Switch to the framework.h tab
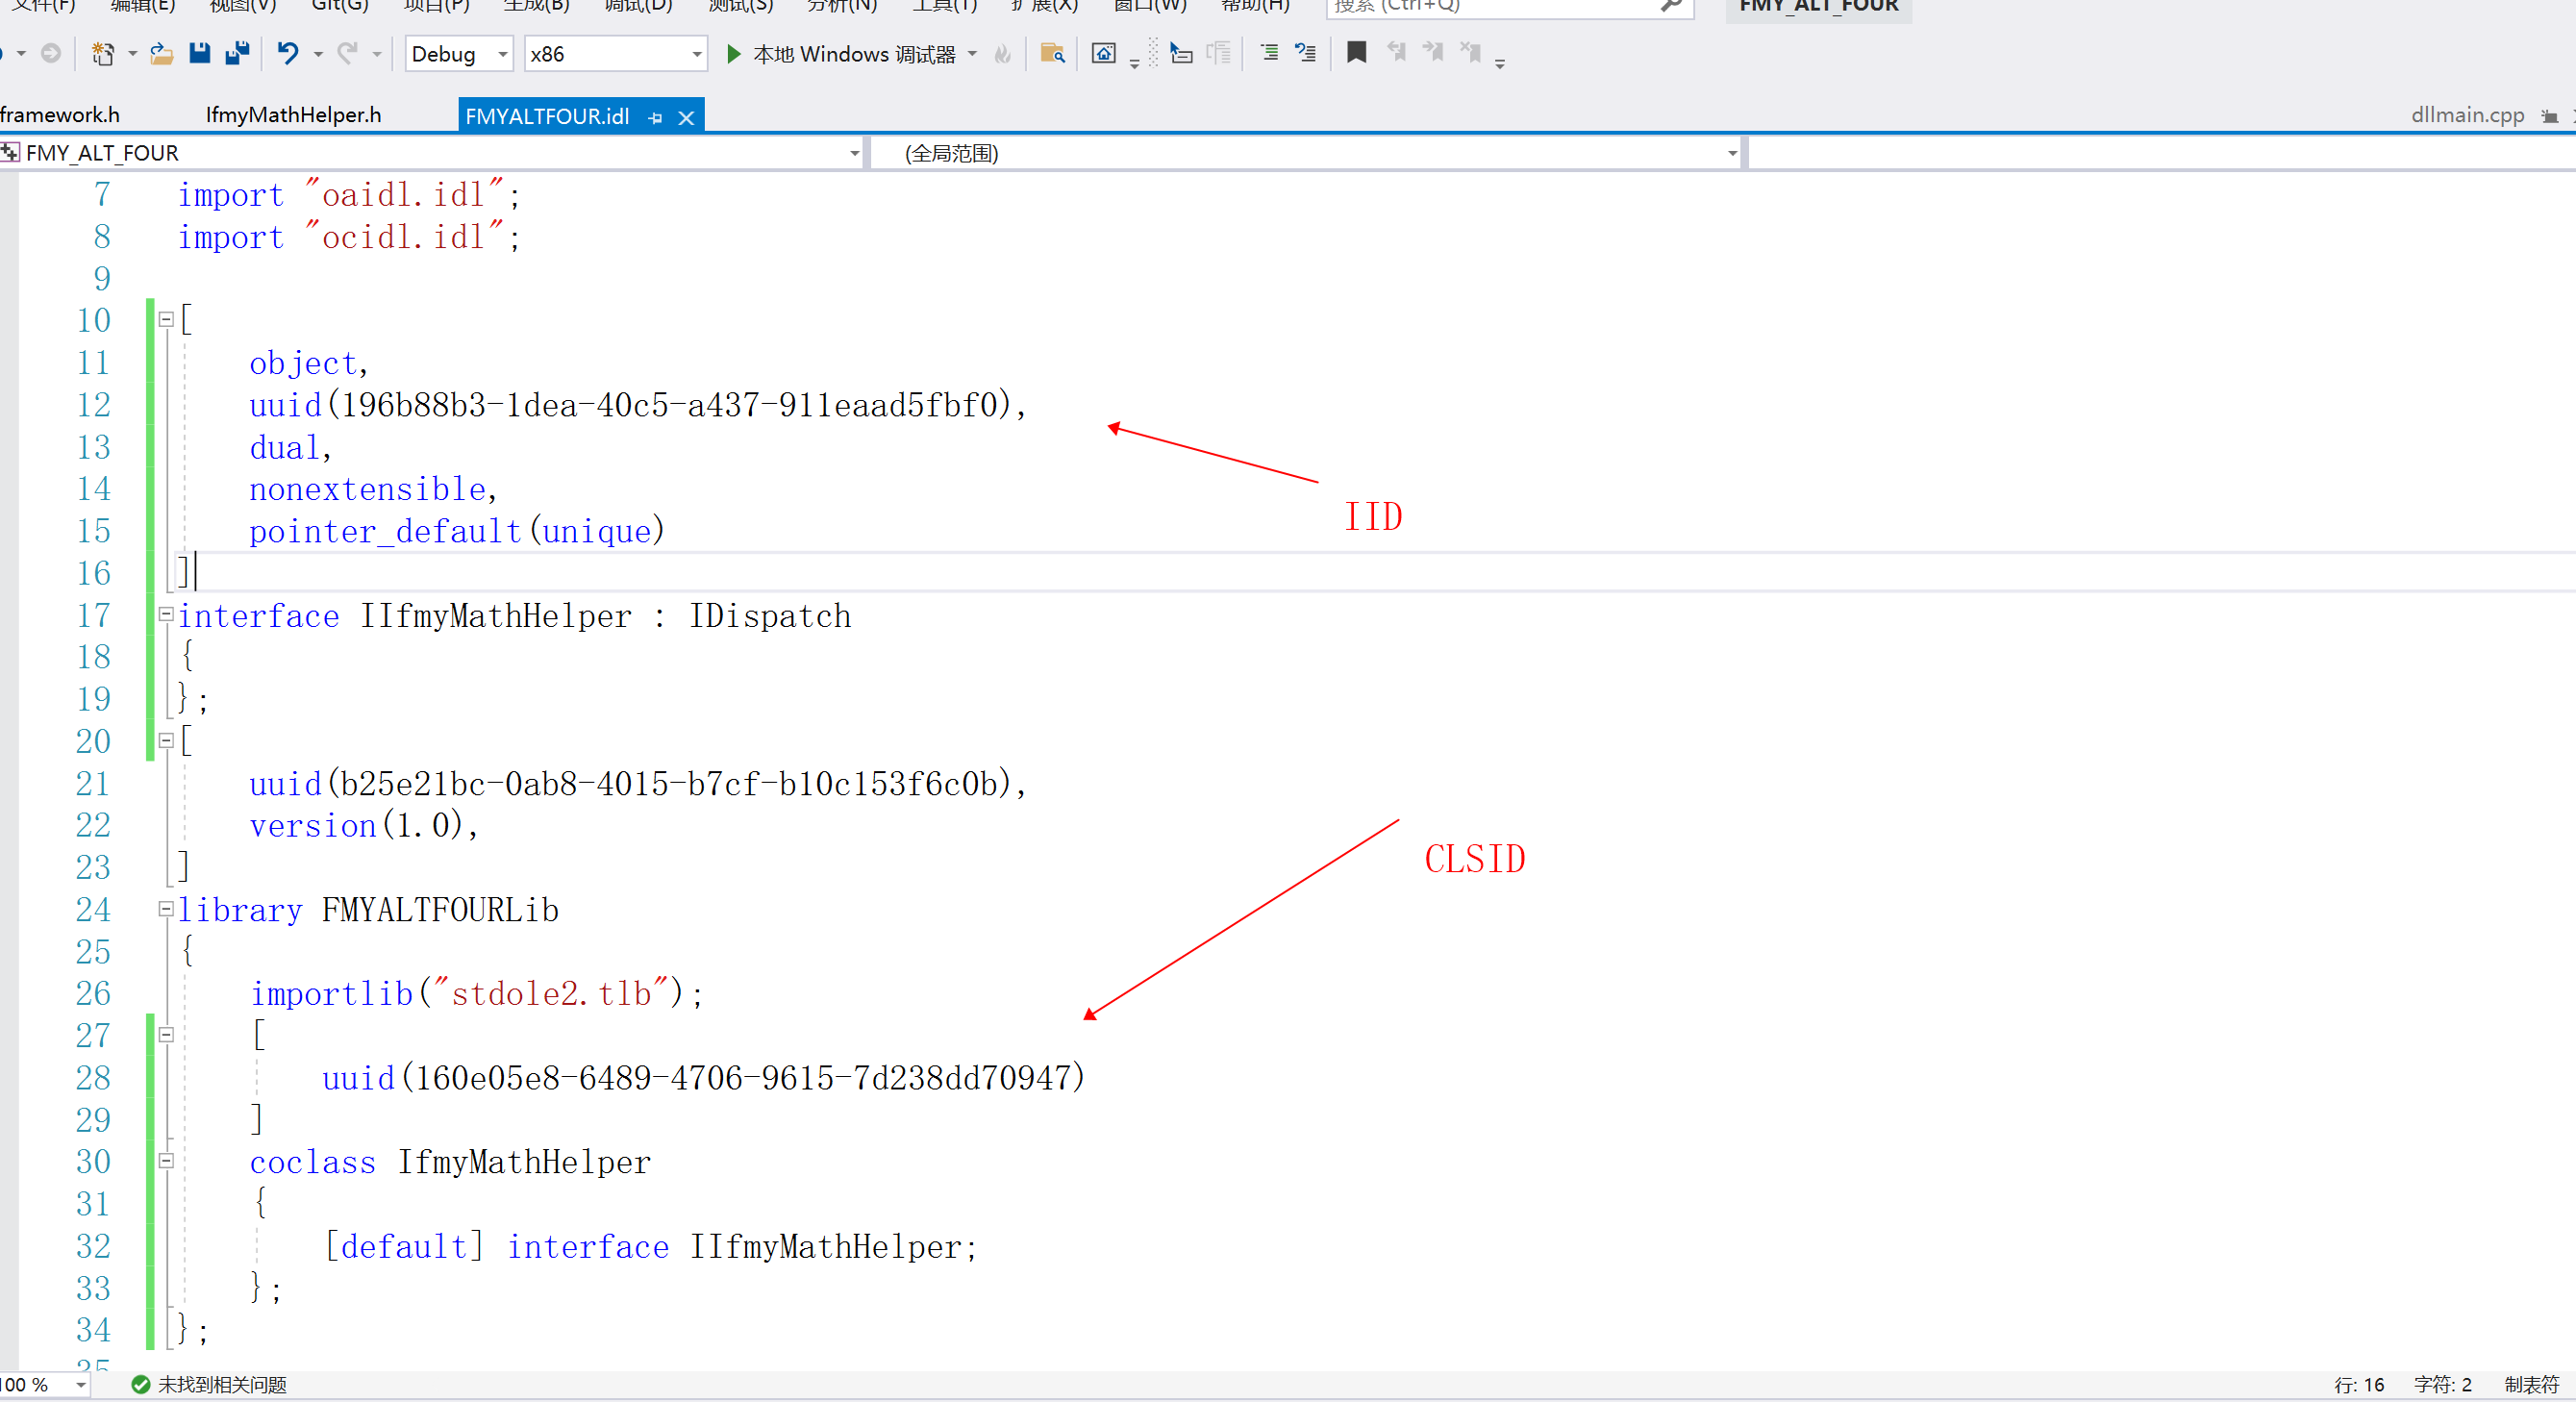The width and height of the screenshot is (2576, 1402). (x=60, y=115)
